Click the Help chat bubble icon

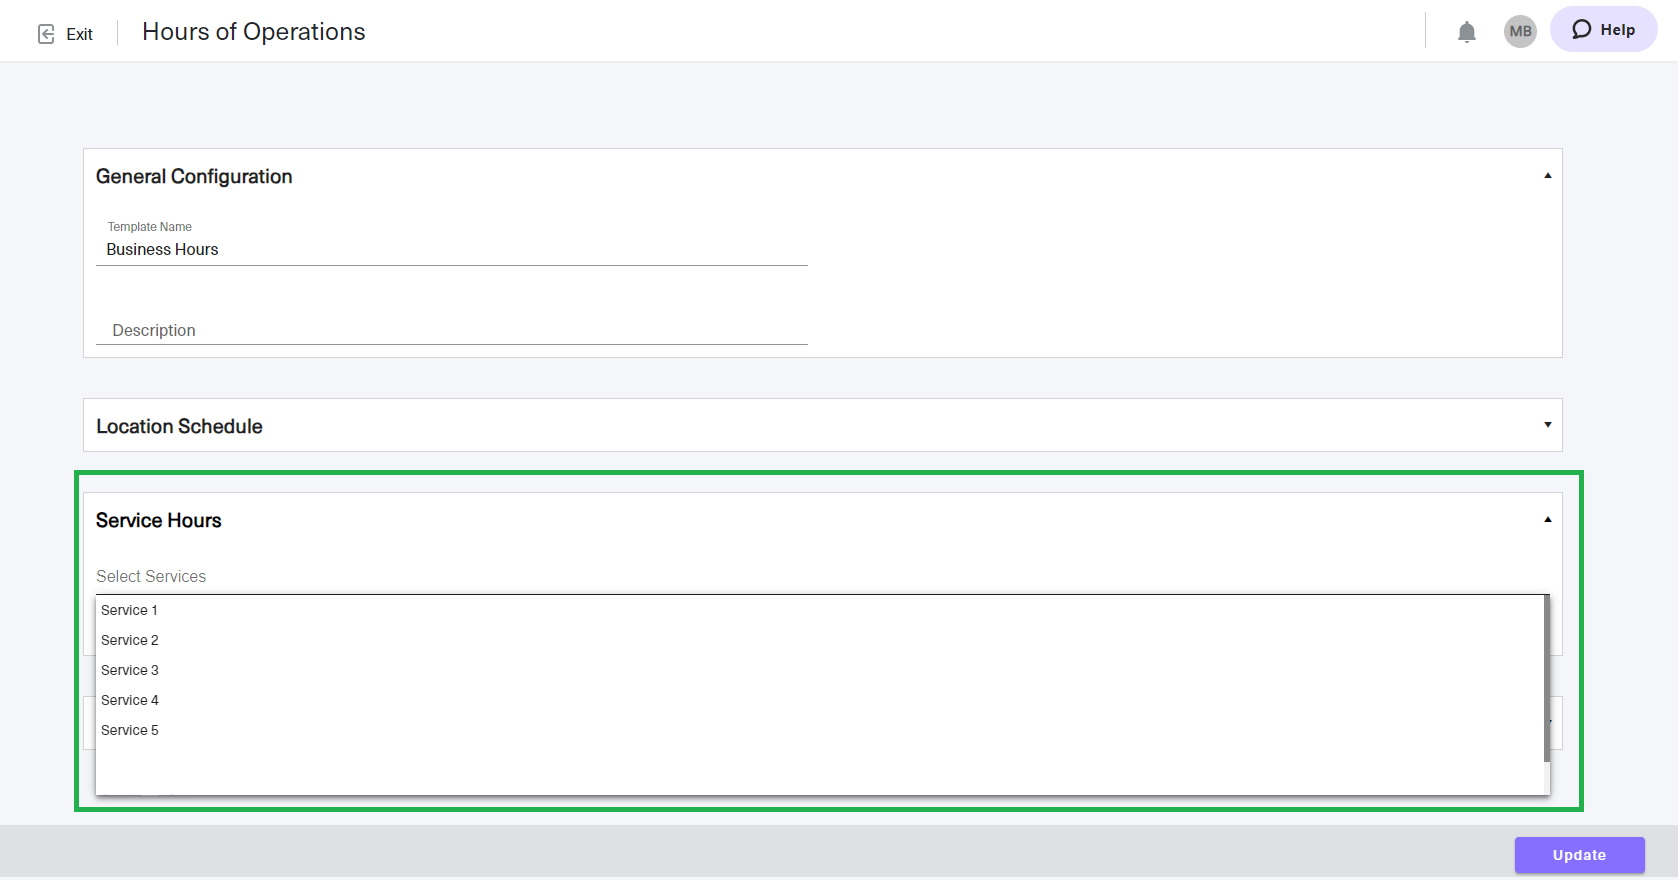(1581, 30)
